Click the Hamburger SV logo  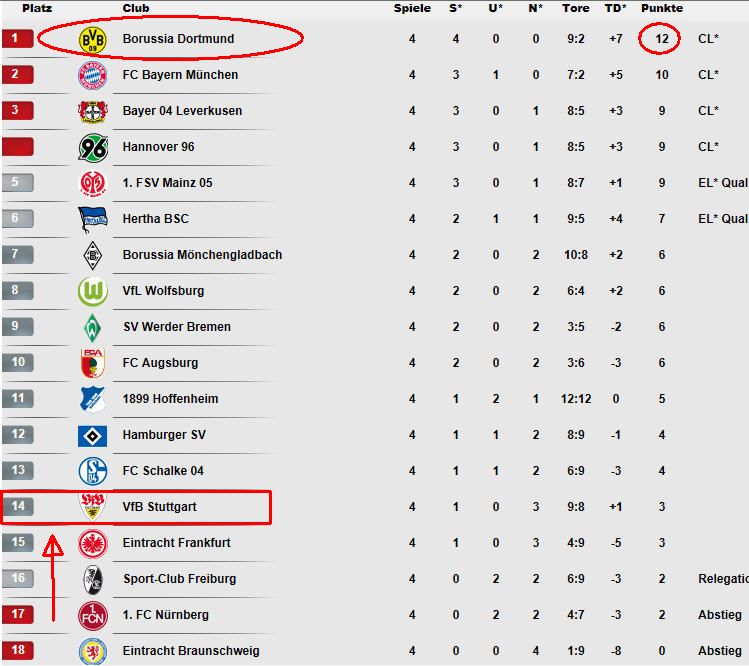tap(92, 435)
